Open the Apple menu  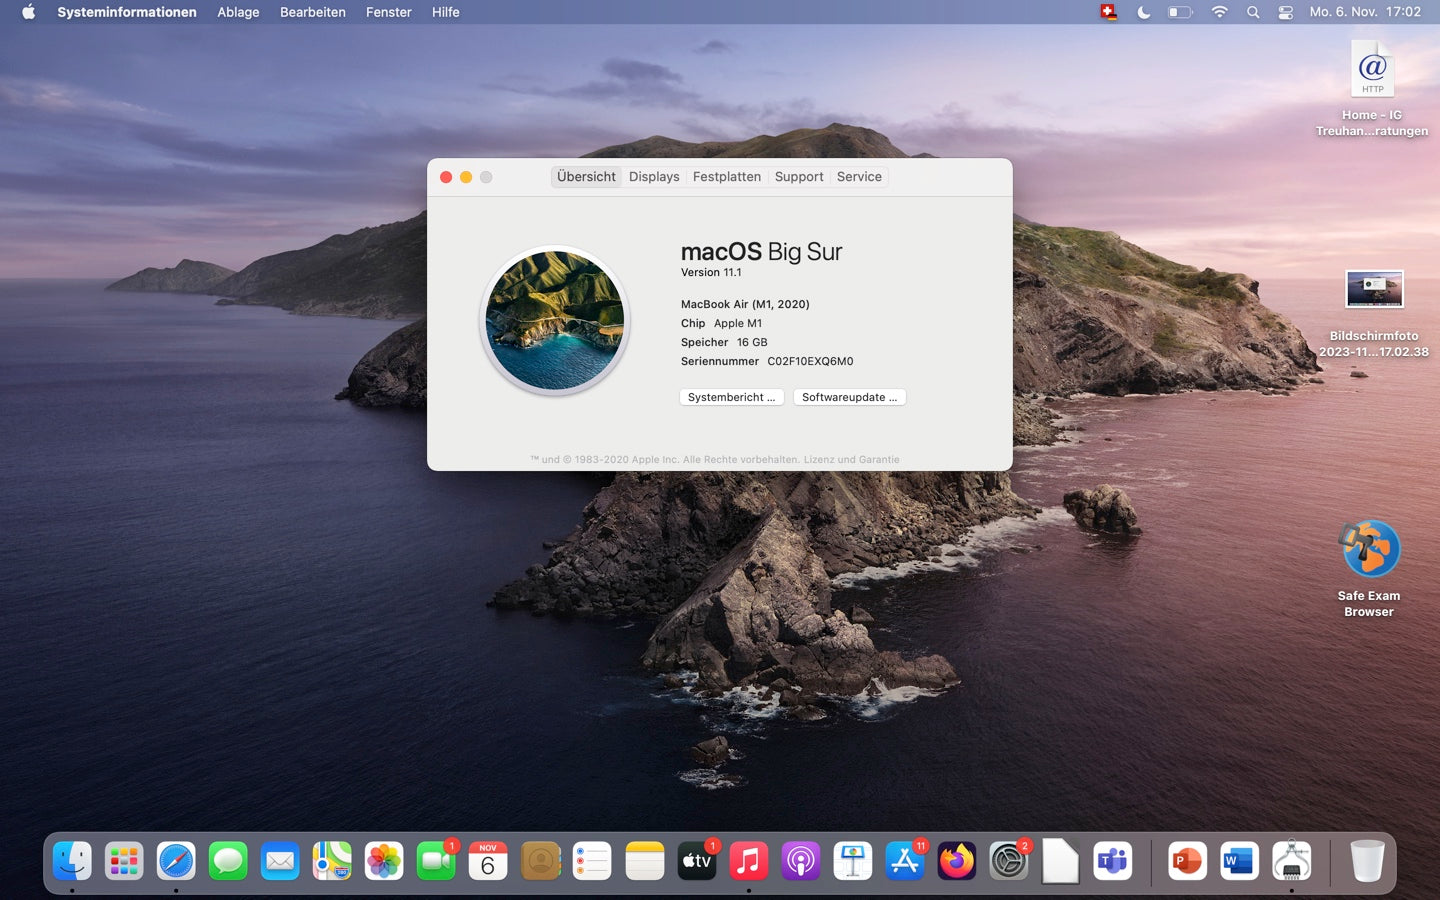(28, 12)
